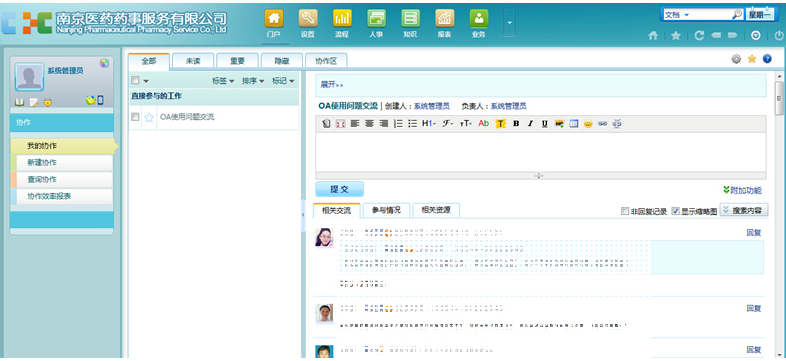Click the system administrator avatar

point(29,77)
